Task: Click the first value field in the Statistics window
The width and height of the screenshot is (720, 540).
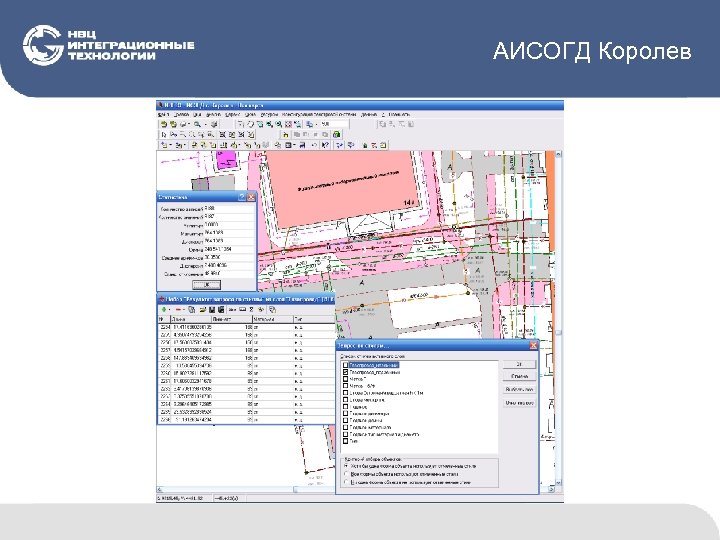Action: click(x=229, y=208)
